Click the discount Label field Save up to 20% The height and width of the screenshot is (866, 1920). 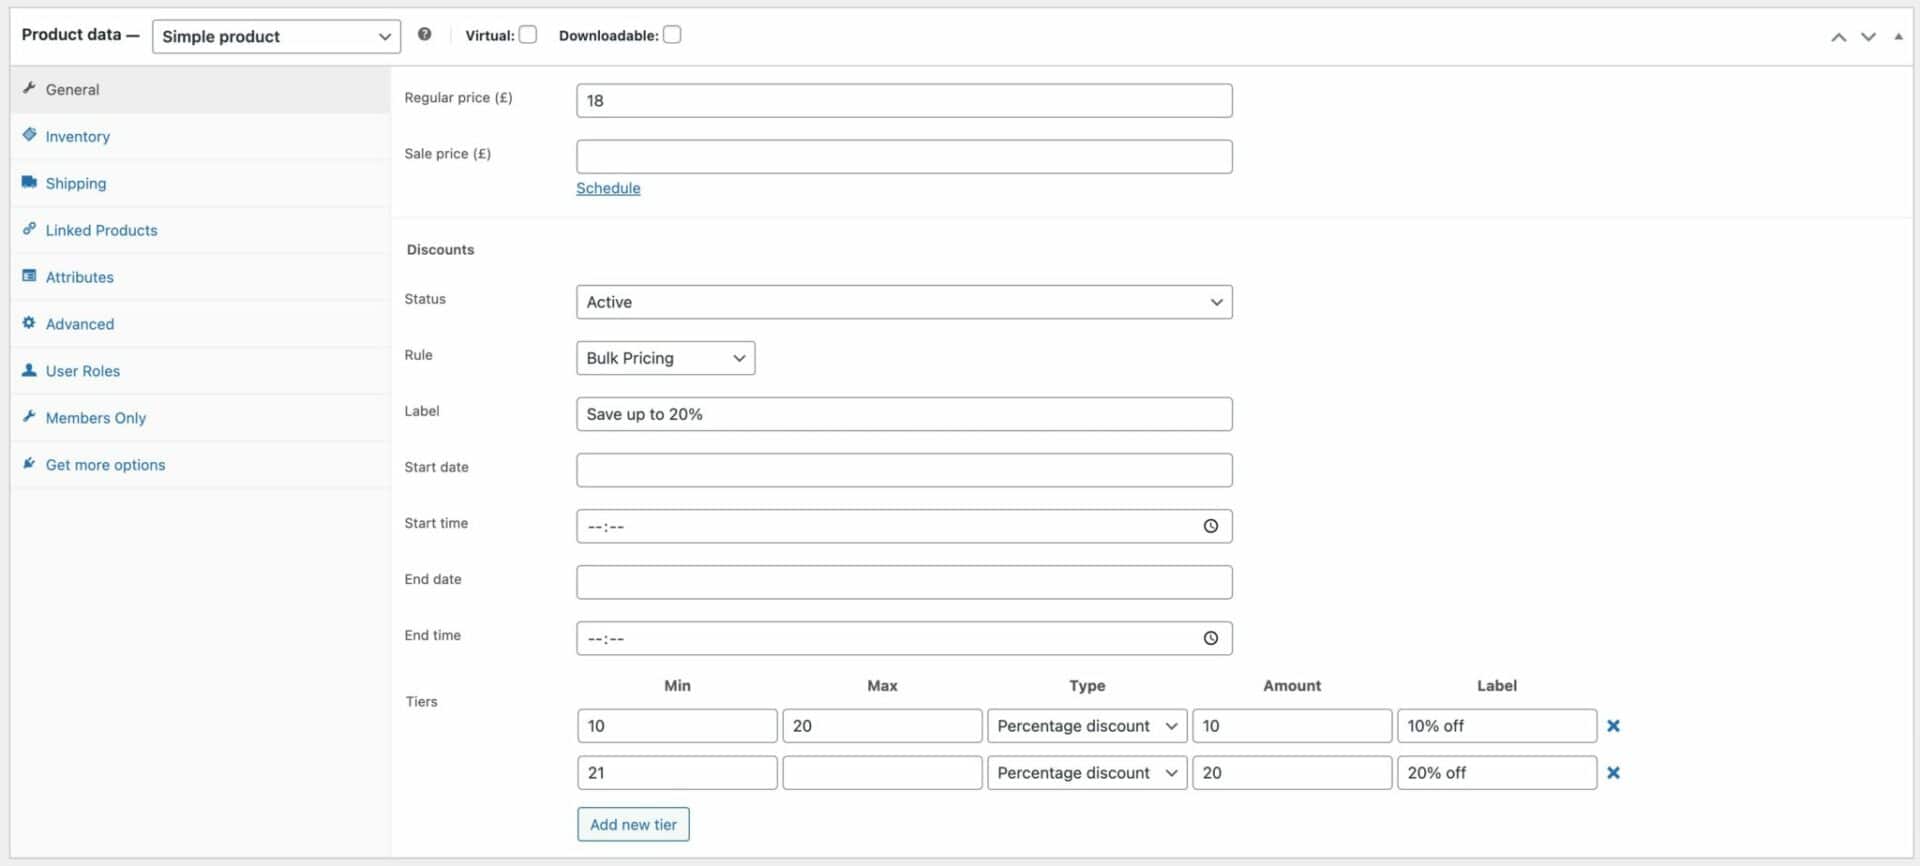pyautogui.click(x=904, y=414)
